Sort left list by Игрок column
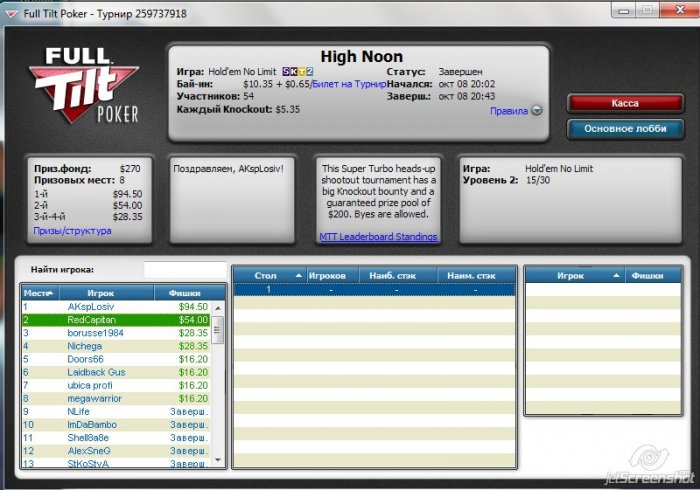Image resolution: width=700 pixels, height=490 pixels. 106,293
